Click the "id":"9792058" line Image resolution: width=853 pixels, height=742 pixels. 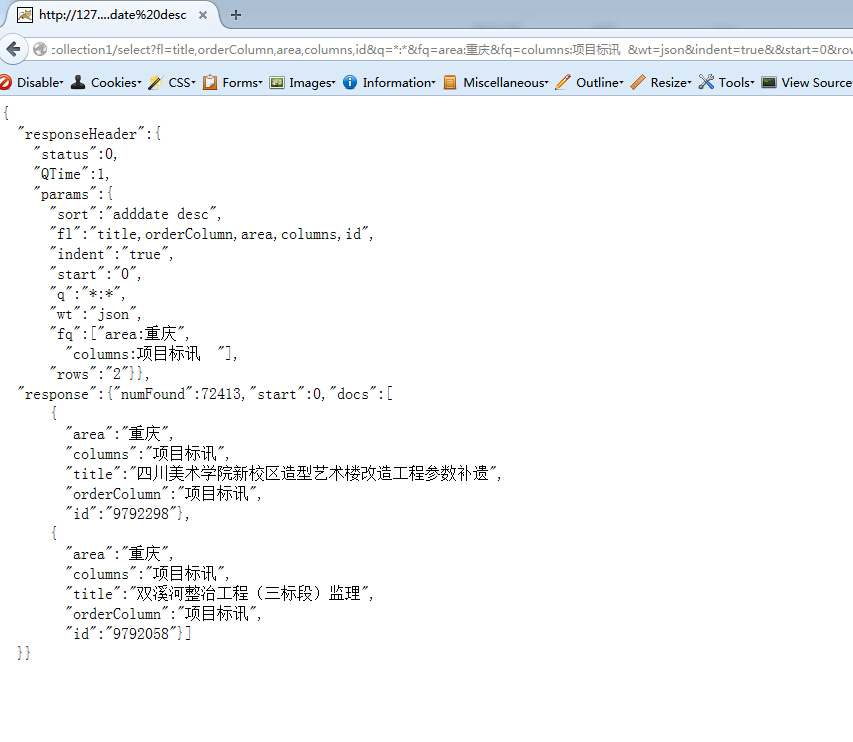(x=128, y=634)
